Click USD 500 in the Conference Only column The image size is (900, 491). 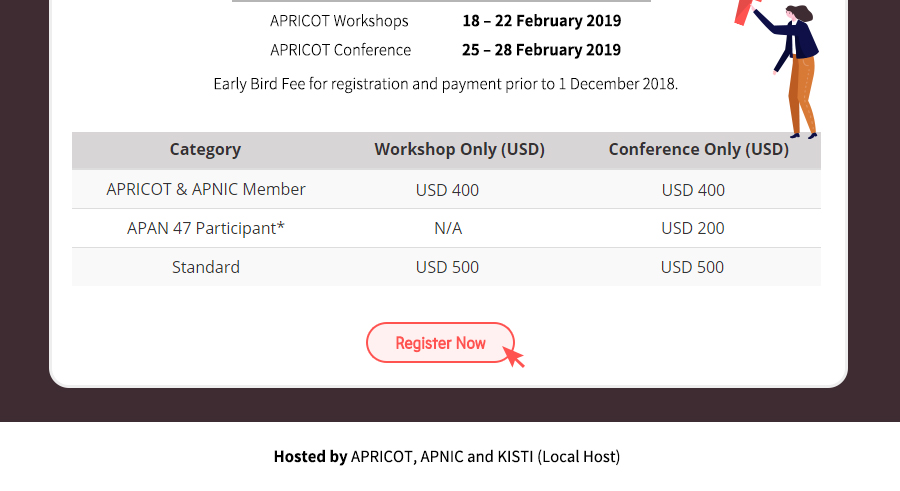(x=692, y=267)
